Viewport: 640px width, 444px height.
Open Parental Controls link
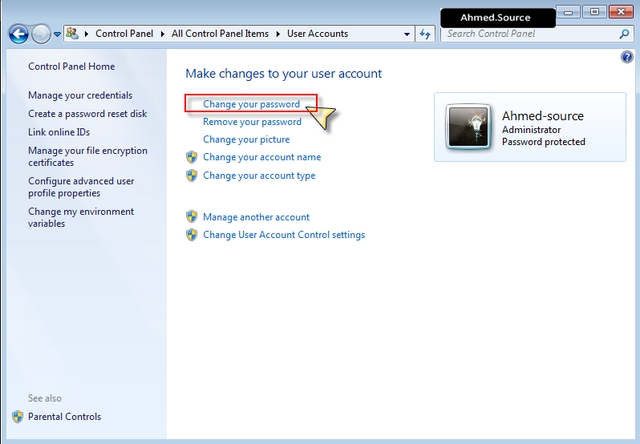pyautogui.click(x=64, y=417)
